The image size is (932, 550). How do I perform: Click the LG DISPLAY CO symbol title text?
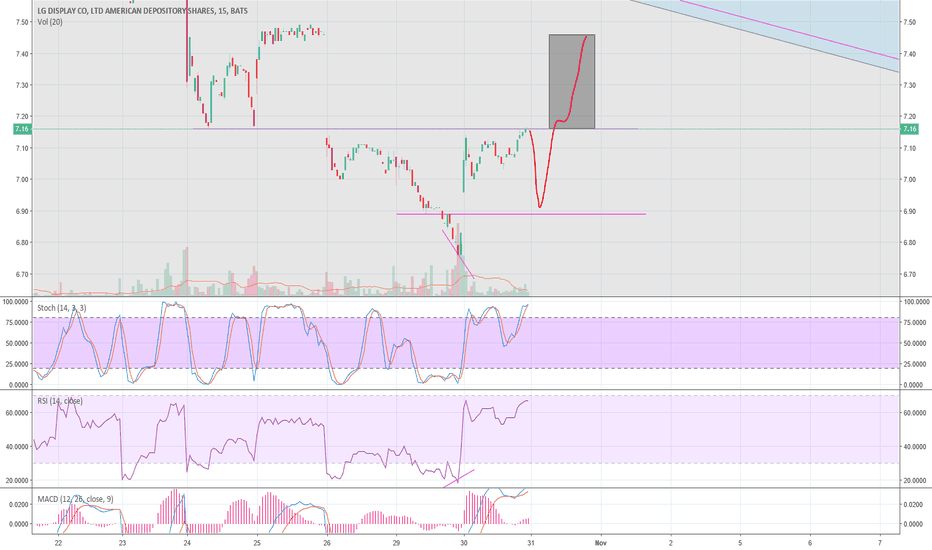click(x=143, y=11)
